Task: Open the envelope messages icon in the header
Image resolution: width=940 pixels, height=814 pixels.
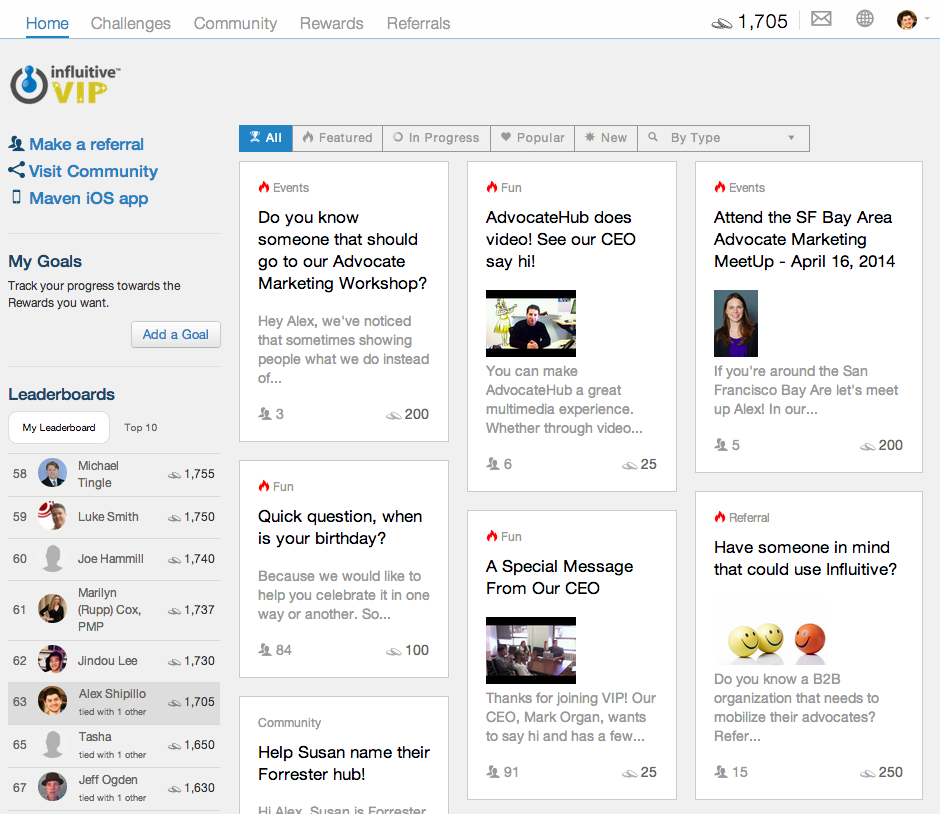Action: coord(821,19)
